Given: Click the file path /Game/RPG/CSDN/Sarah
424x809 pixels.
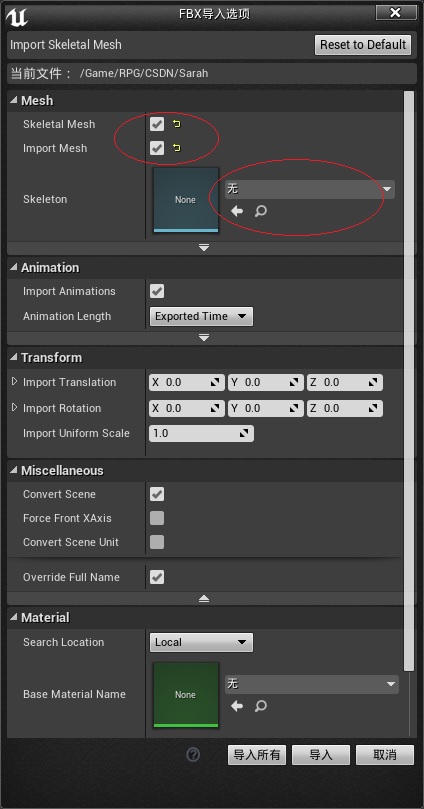Looking at the screenshot, I should tap(144, 73).
